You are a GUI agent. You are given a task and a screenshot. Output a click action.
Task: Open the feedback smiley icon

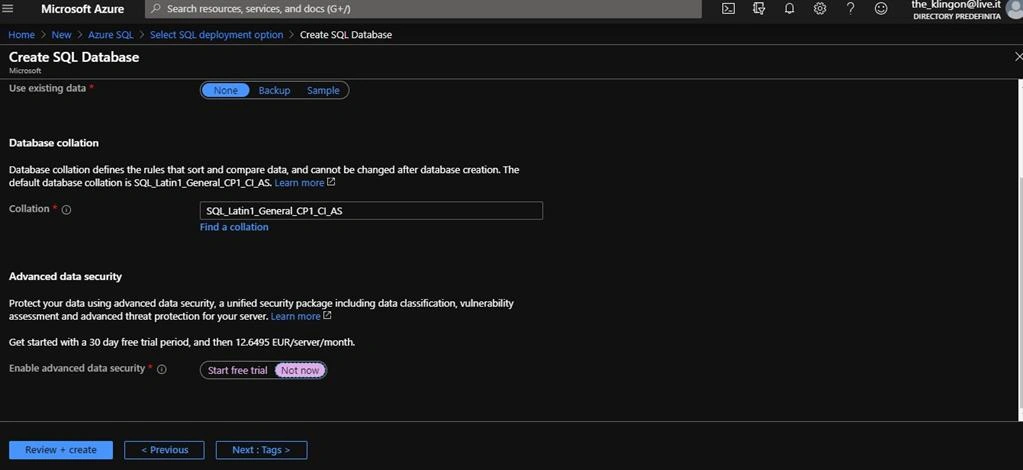pos(881,8)
